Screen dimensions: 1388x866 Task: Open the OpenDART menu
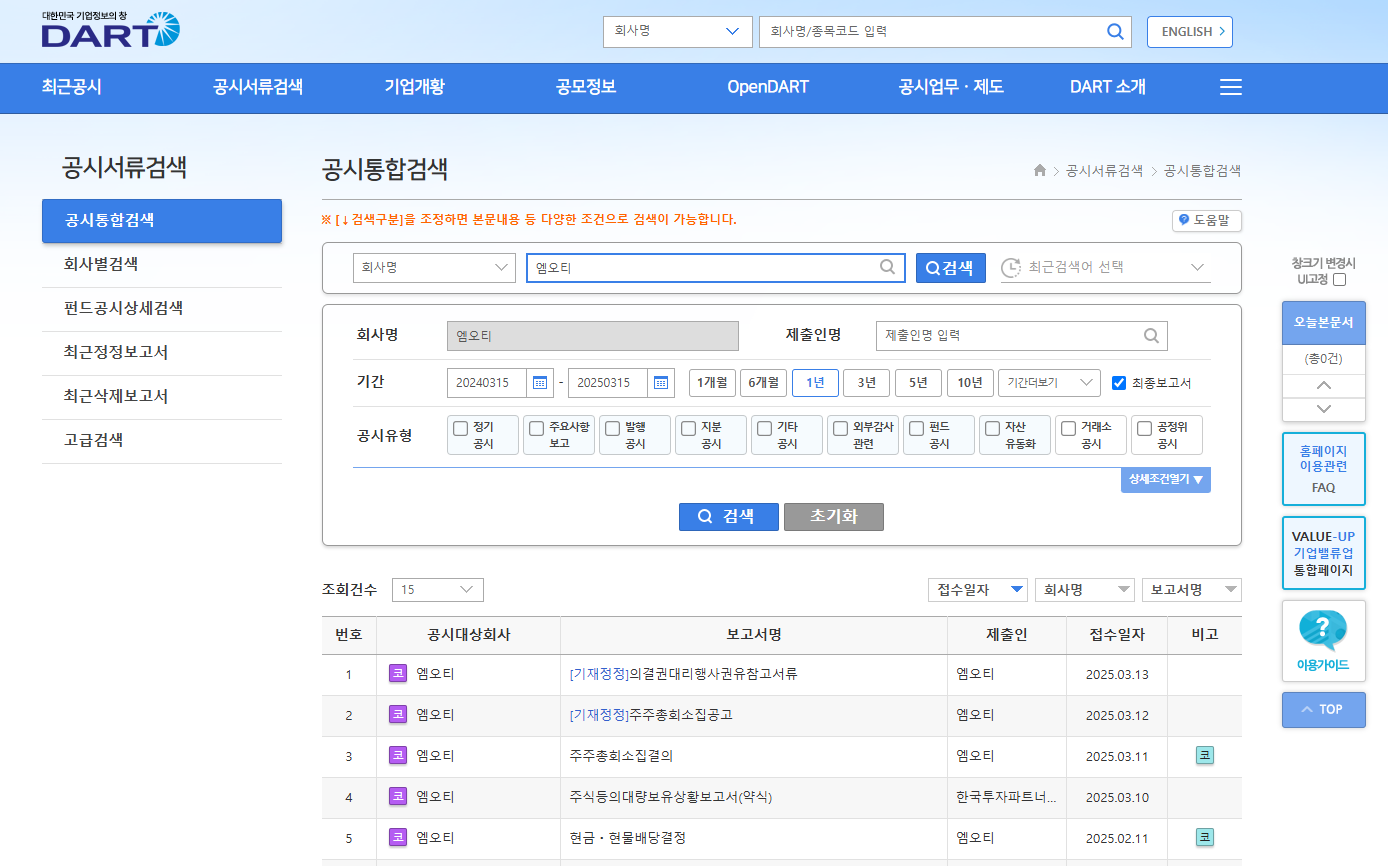click(x=768, y=87)
